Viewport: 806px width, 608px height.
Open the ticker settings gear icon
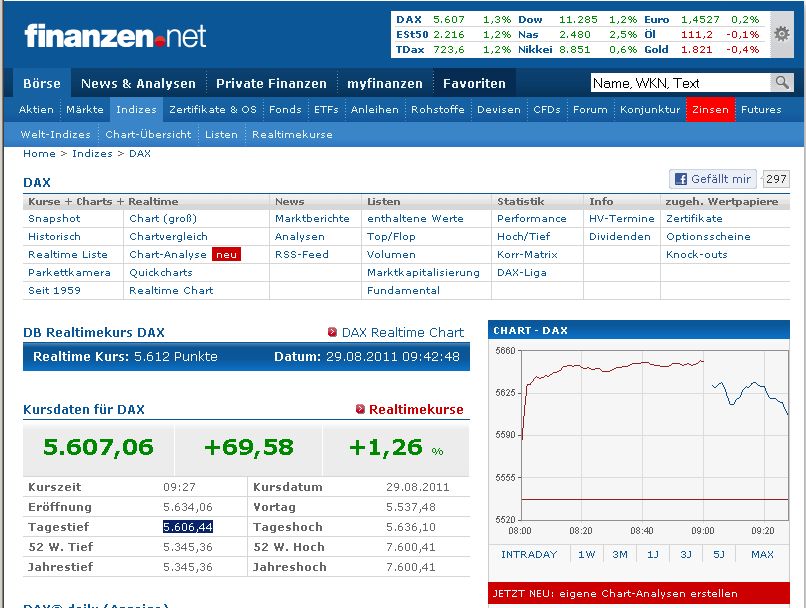[x=781, y=34]
